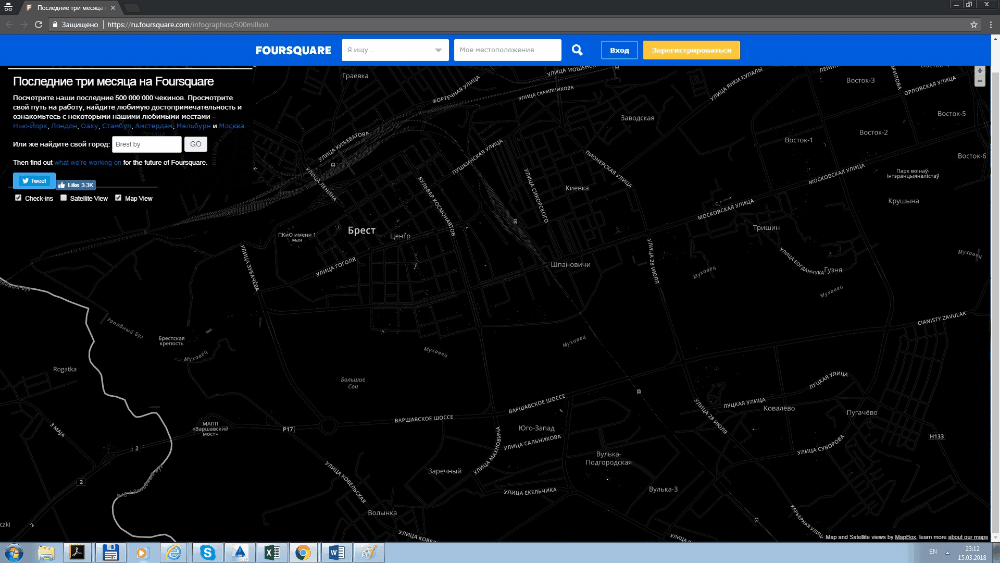Go back with browser back arrow
This screenshot has width=1000, height=563.
[9, 25]
